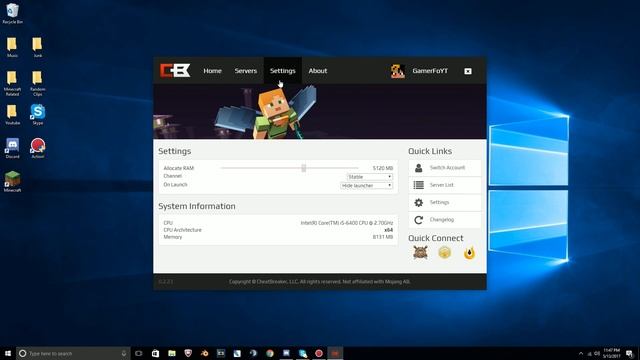Select the Junk folder on desktop
The height and width of the screenshot is (360, 640).
[x=38, y=47]
